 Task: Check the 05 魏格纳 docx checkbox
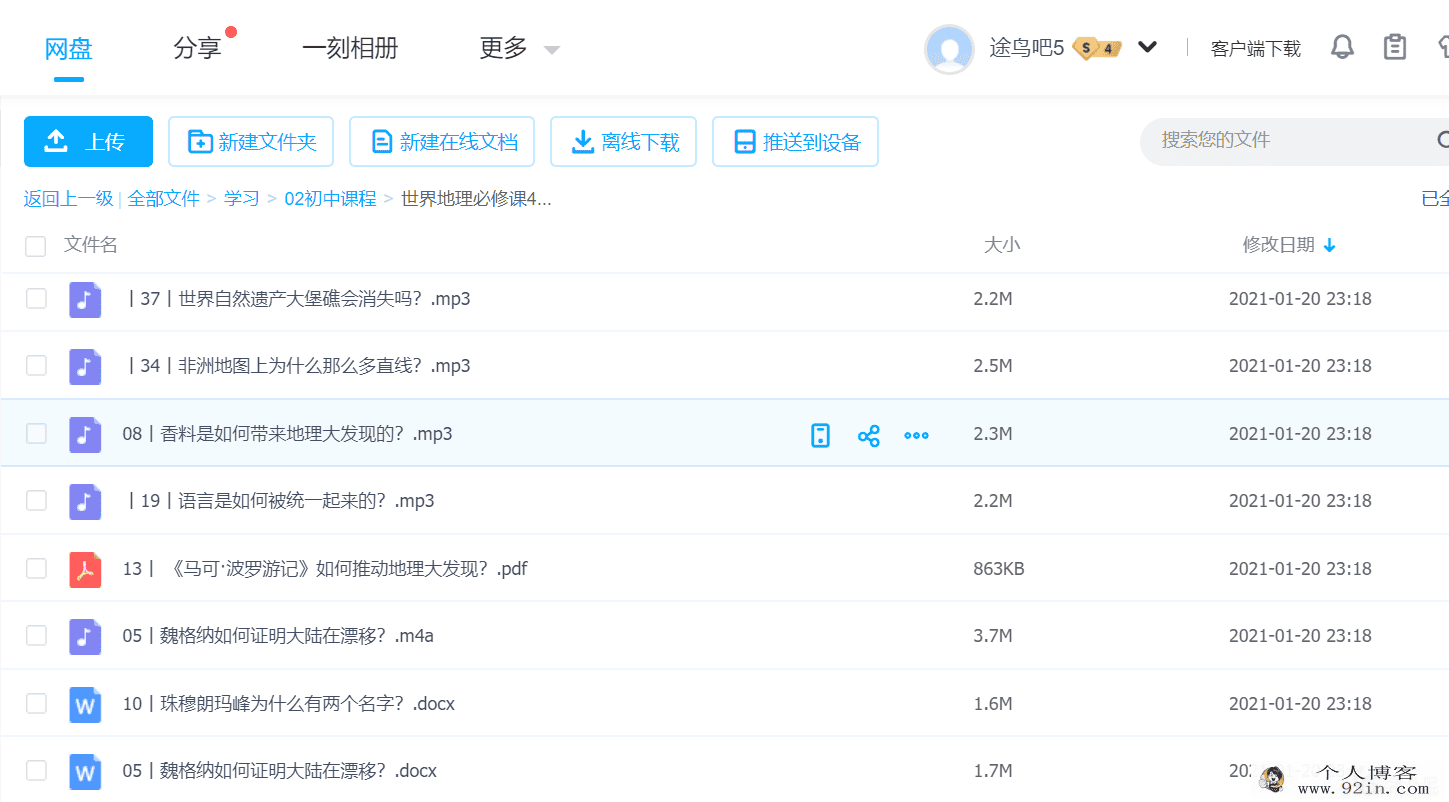[36, 770]
